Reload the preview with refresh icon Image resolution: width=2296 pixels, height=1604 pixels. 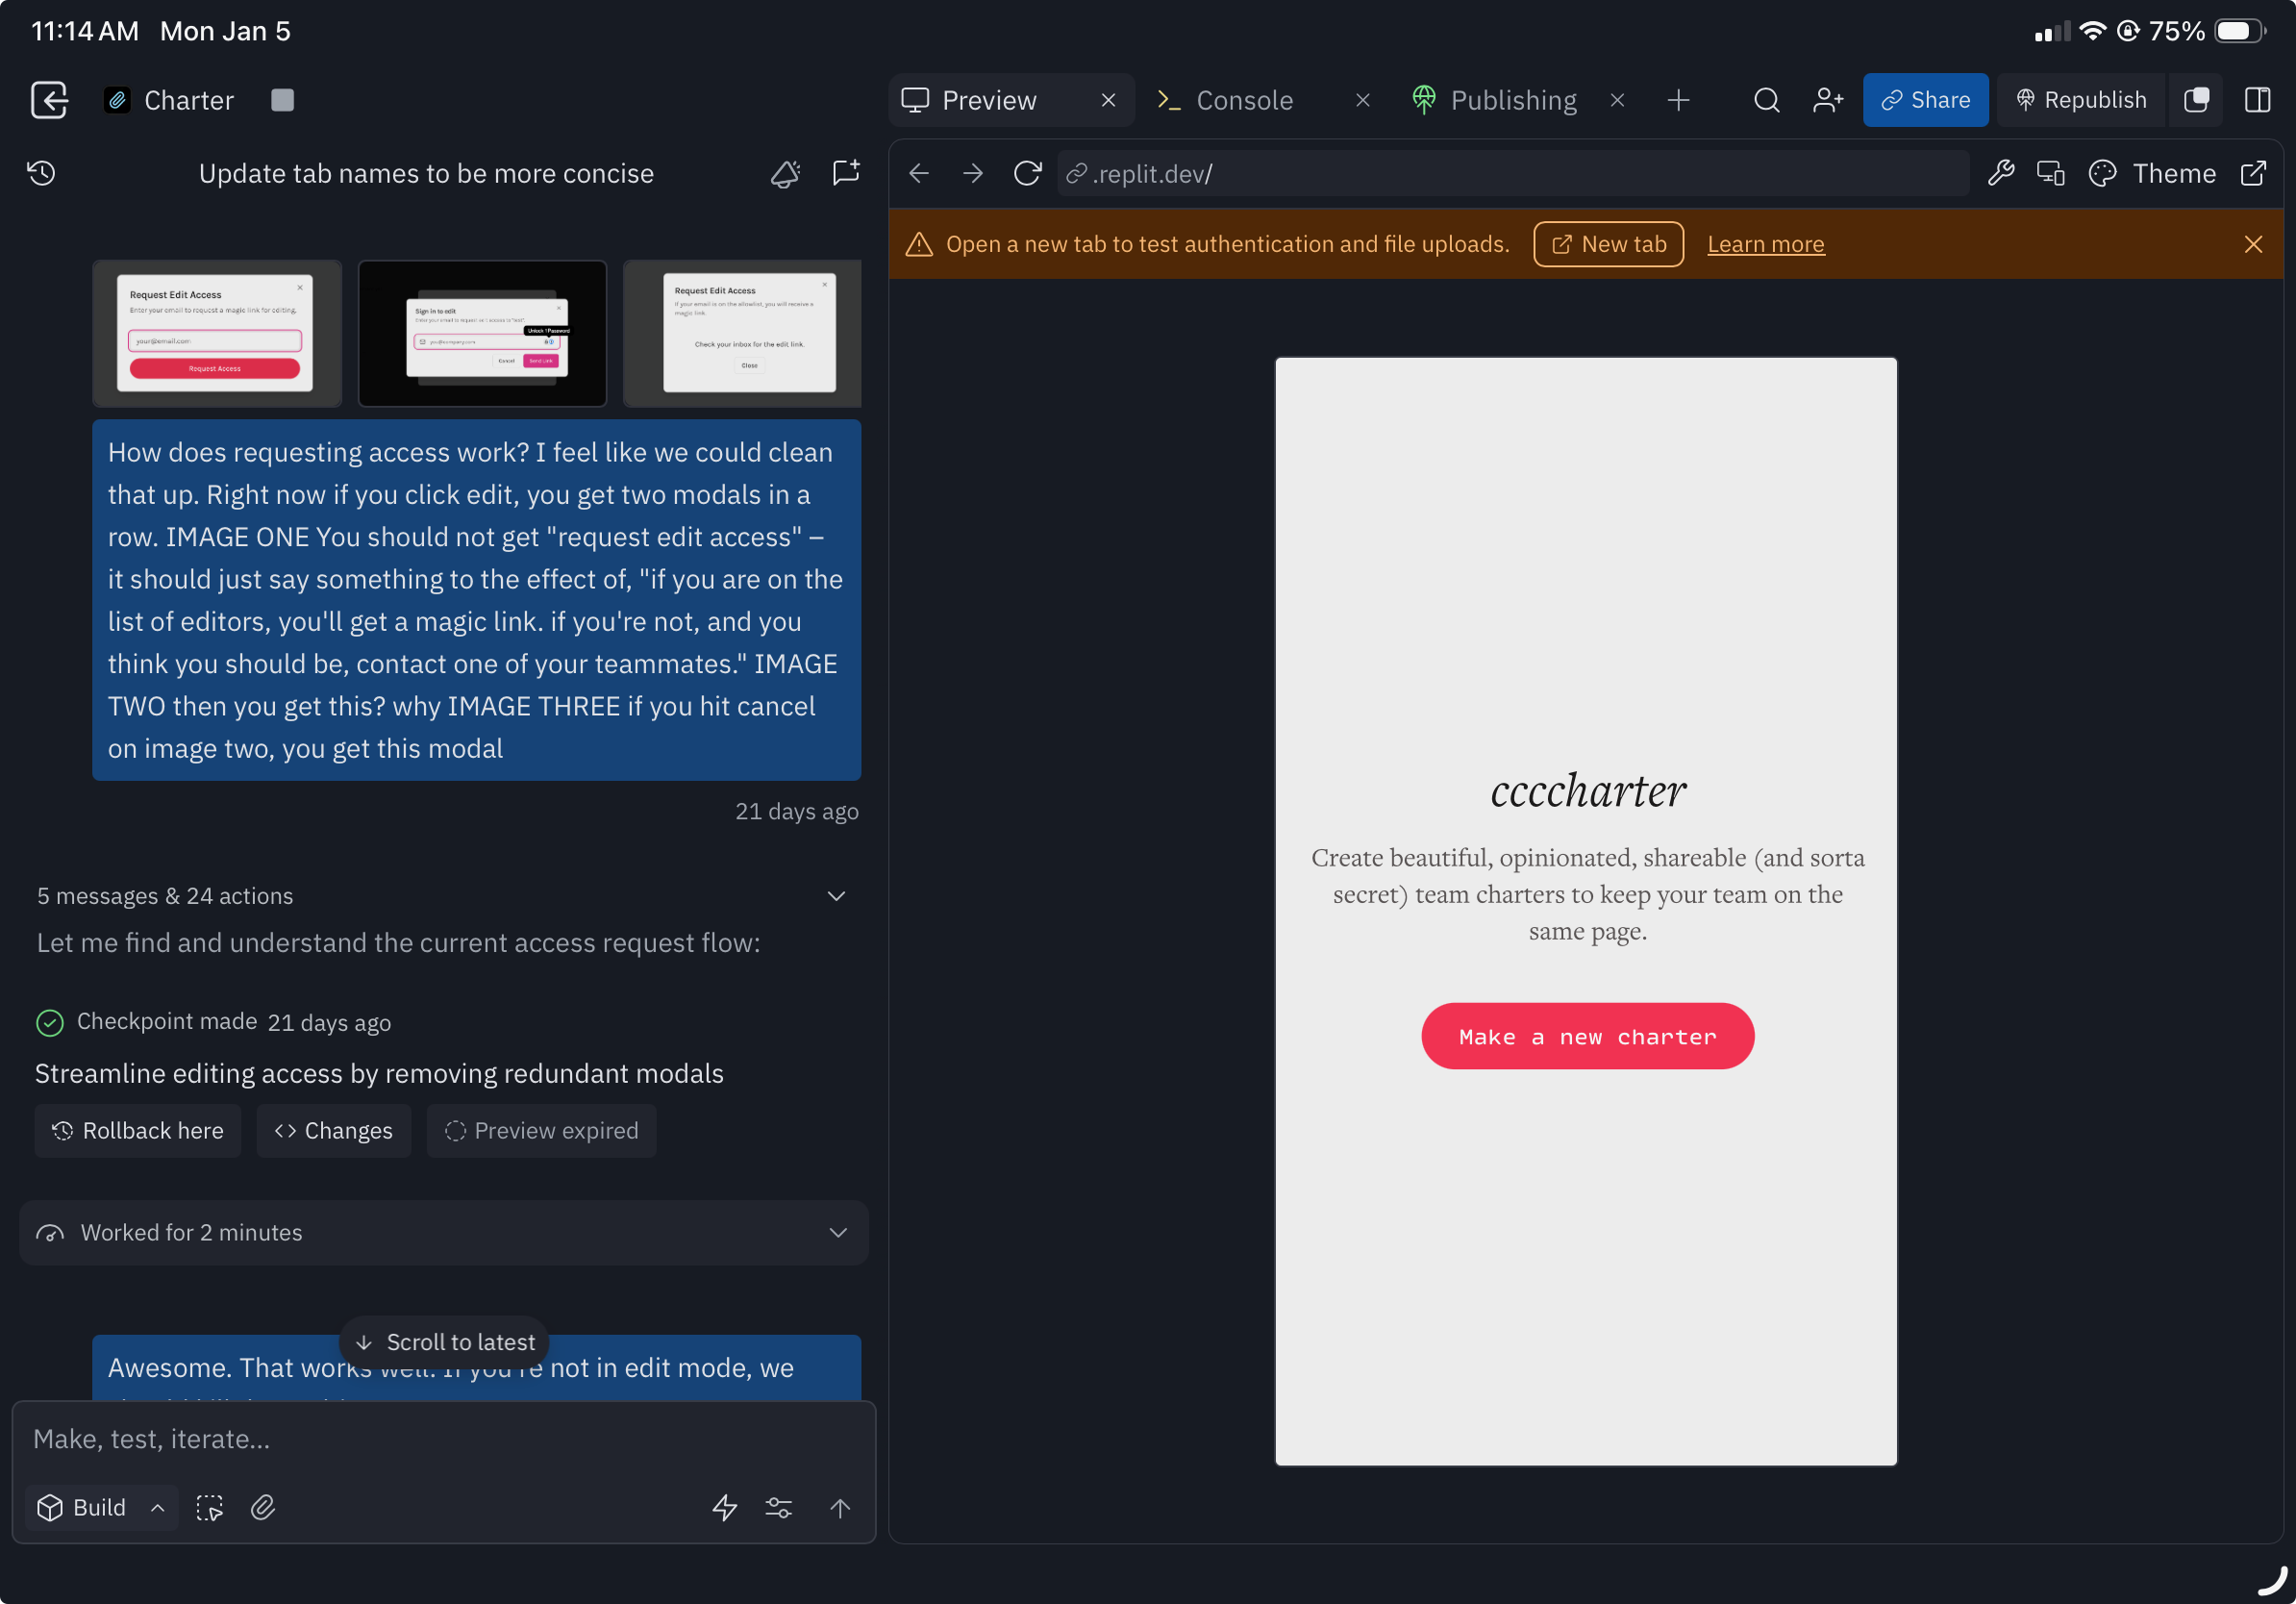pos(1027,174)
